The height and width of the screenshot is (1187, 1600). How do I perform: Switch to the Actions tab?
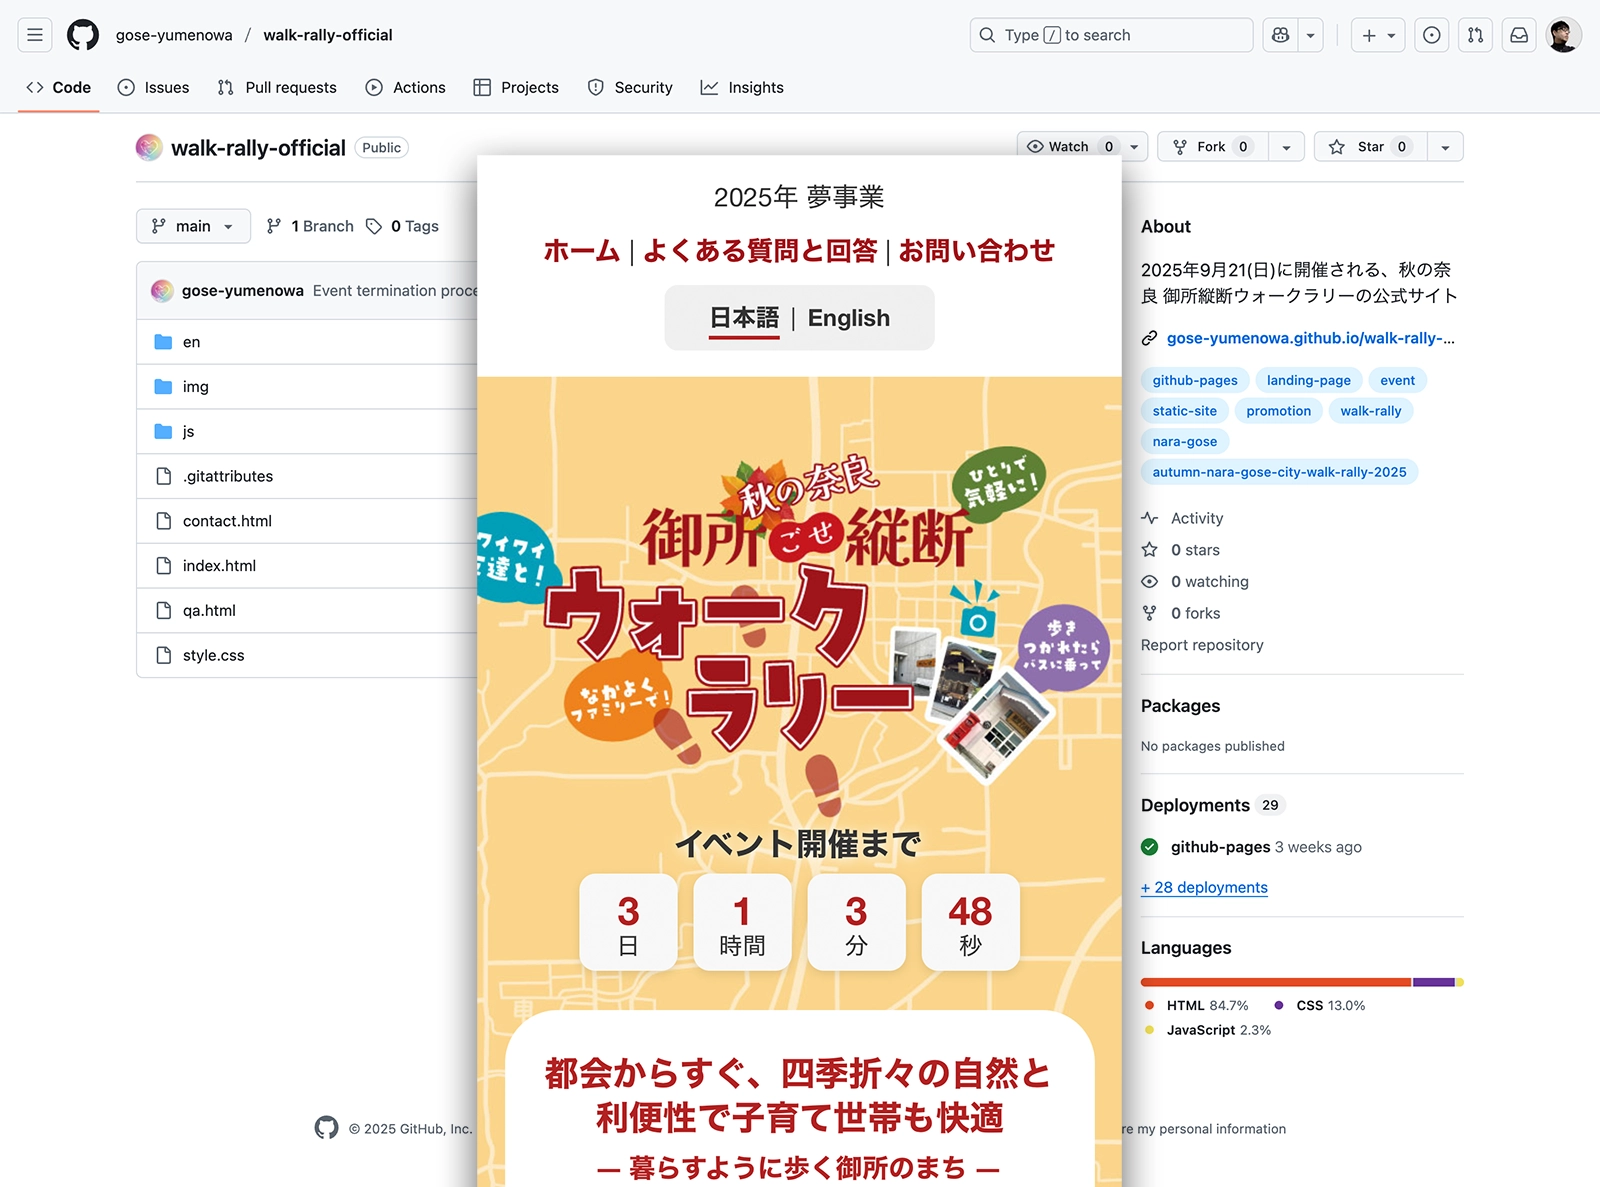[406, 88]
